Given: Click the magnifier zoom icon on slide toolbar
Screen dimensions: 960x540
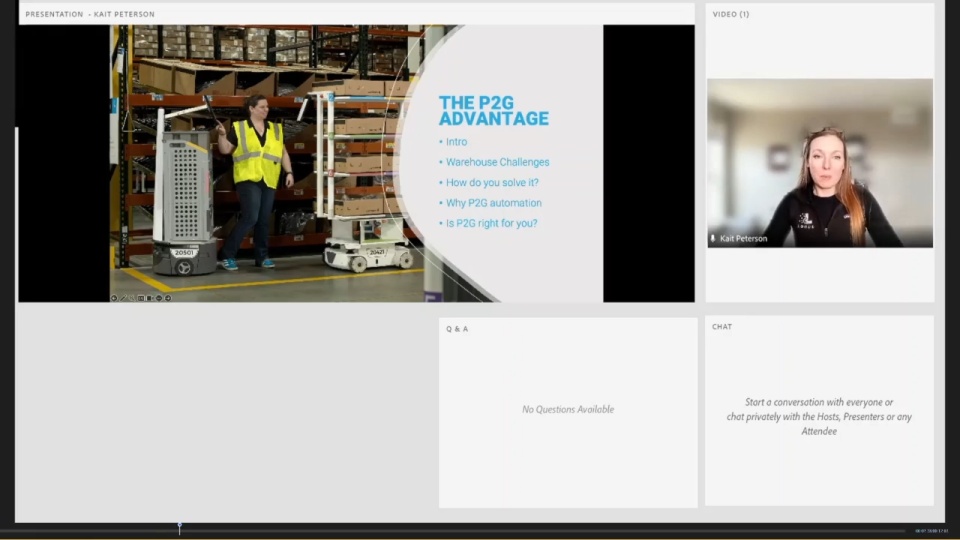Looking at the screenshot, I should (x=132, y=298).
